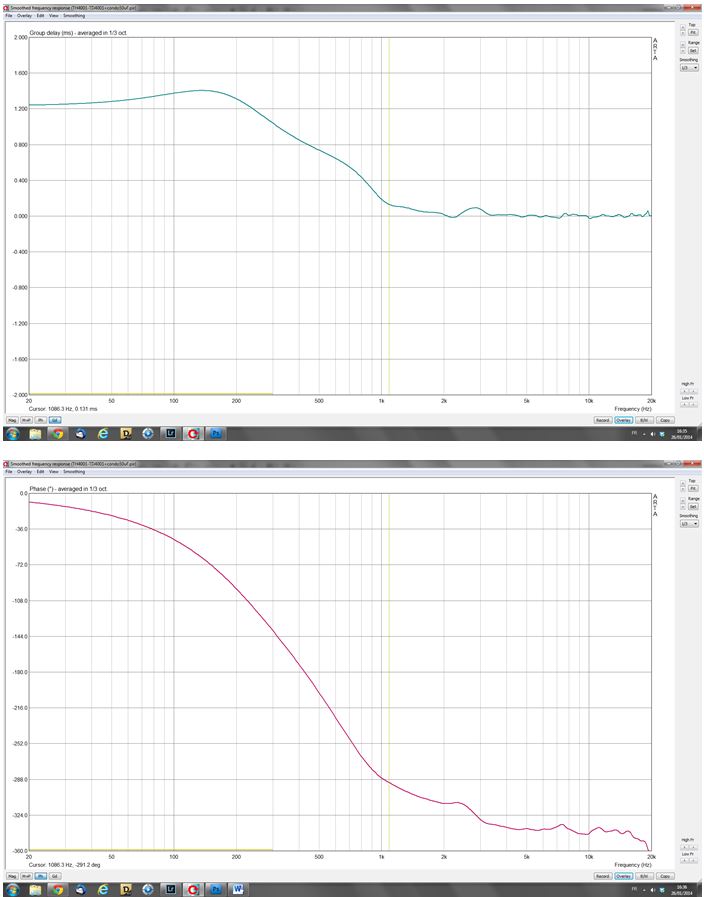The width and height of the screenshot is (704, 897).
Task: Expand Smoothing 1/3 dropdown in Phase window
Action: (x=689, y=523)
